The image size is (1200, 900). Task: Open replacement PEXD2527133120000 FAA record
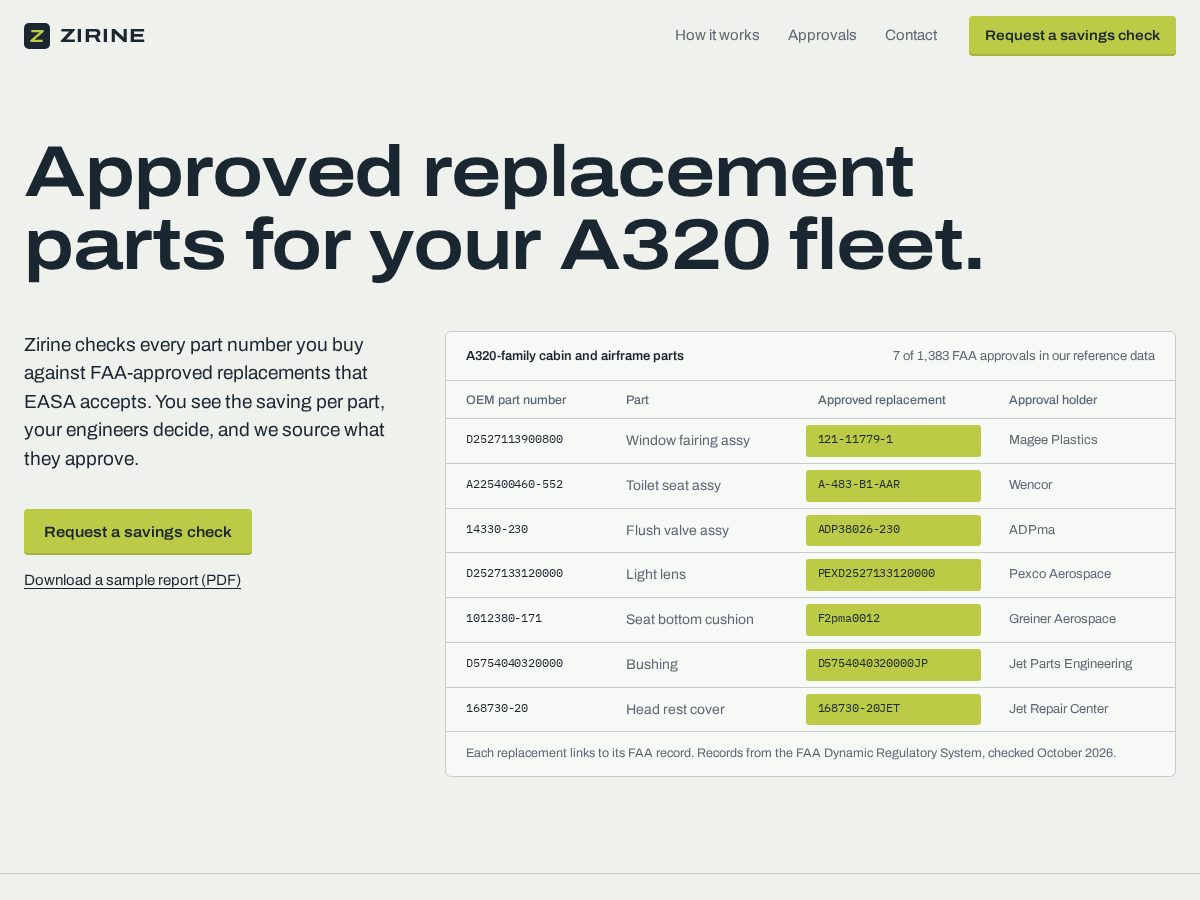[893, 575]
